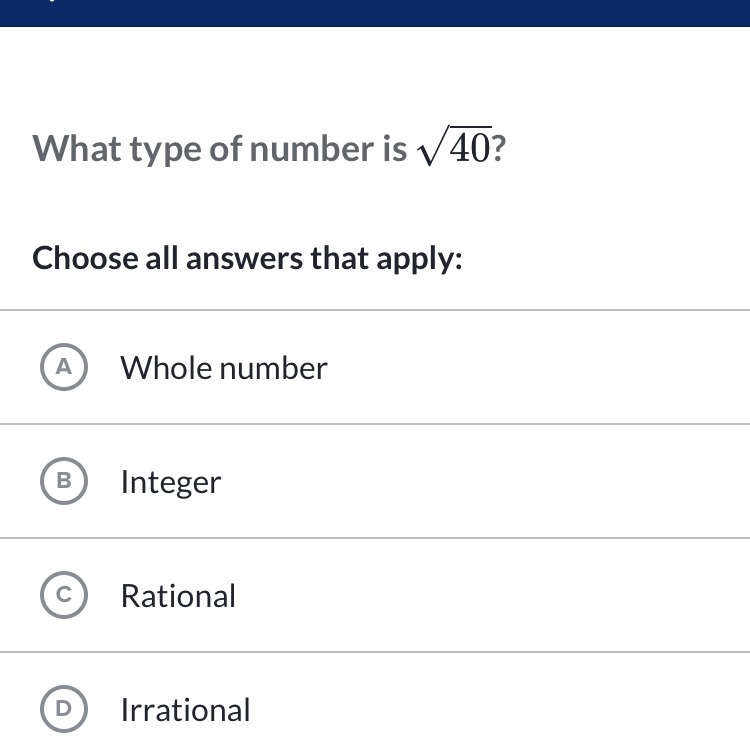This screenshot has height=750, width=750.
Task: Click empty space in Integer row
Action: pyautogui.click(x=478, y=481)
